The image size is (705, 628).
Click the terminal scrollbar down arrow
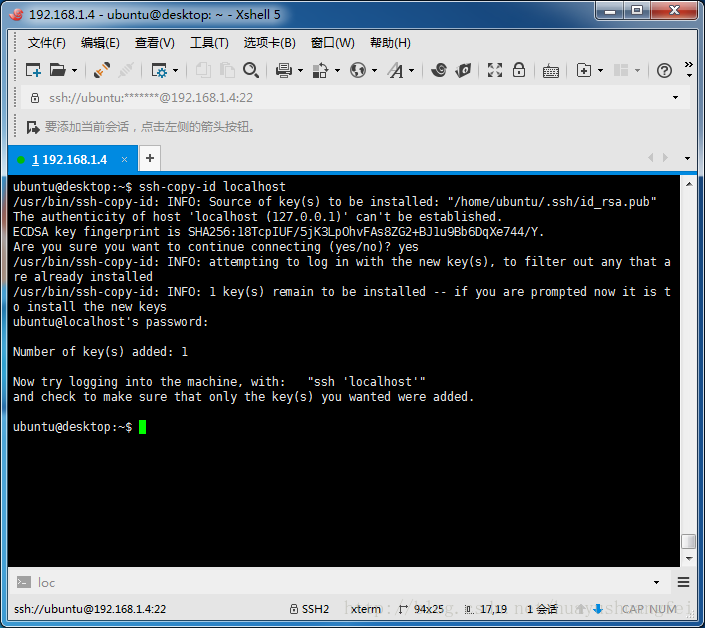[x=689, y=559]
